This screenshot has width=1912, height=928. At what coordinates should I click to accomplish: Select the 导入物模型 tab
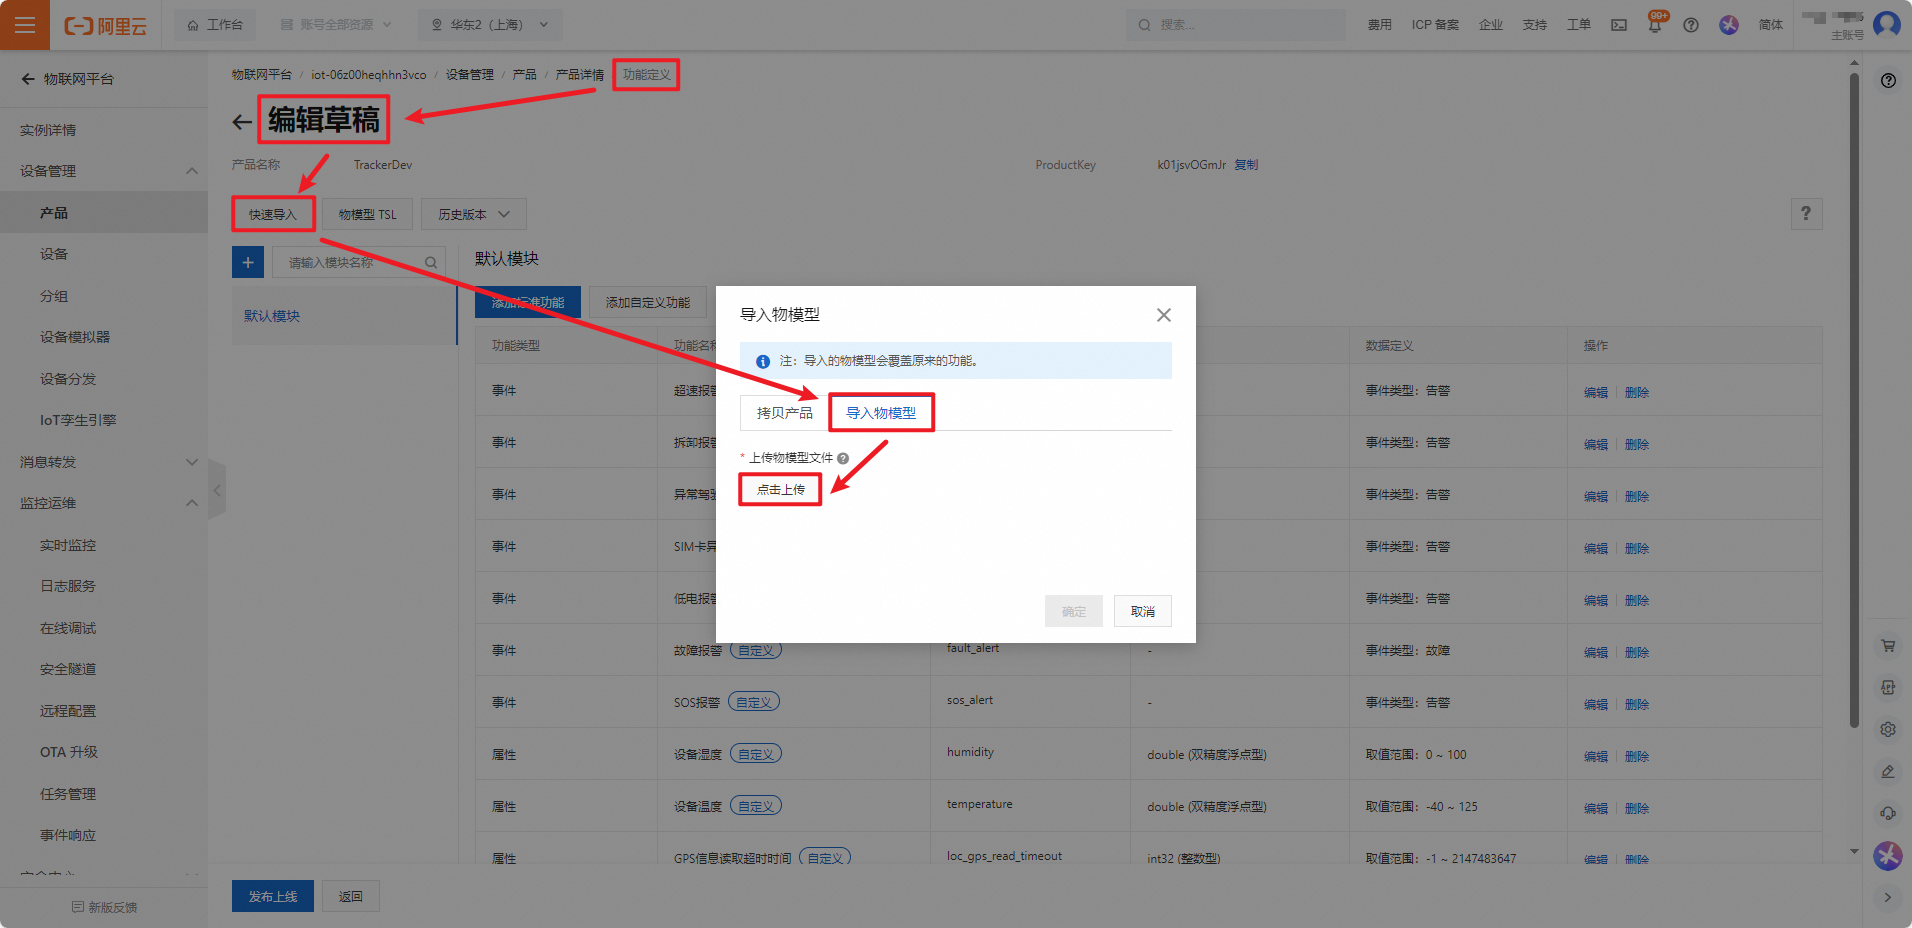click(881, 413)
